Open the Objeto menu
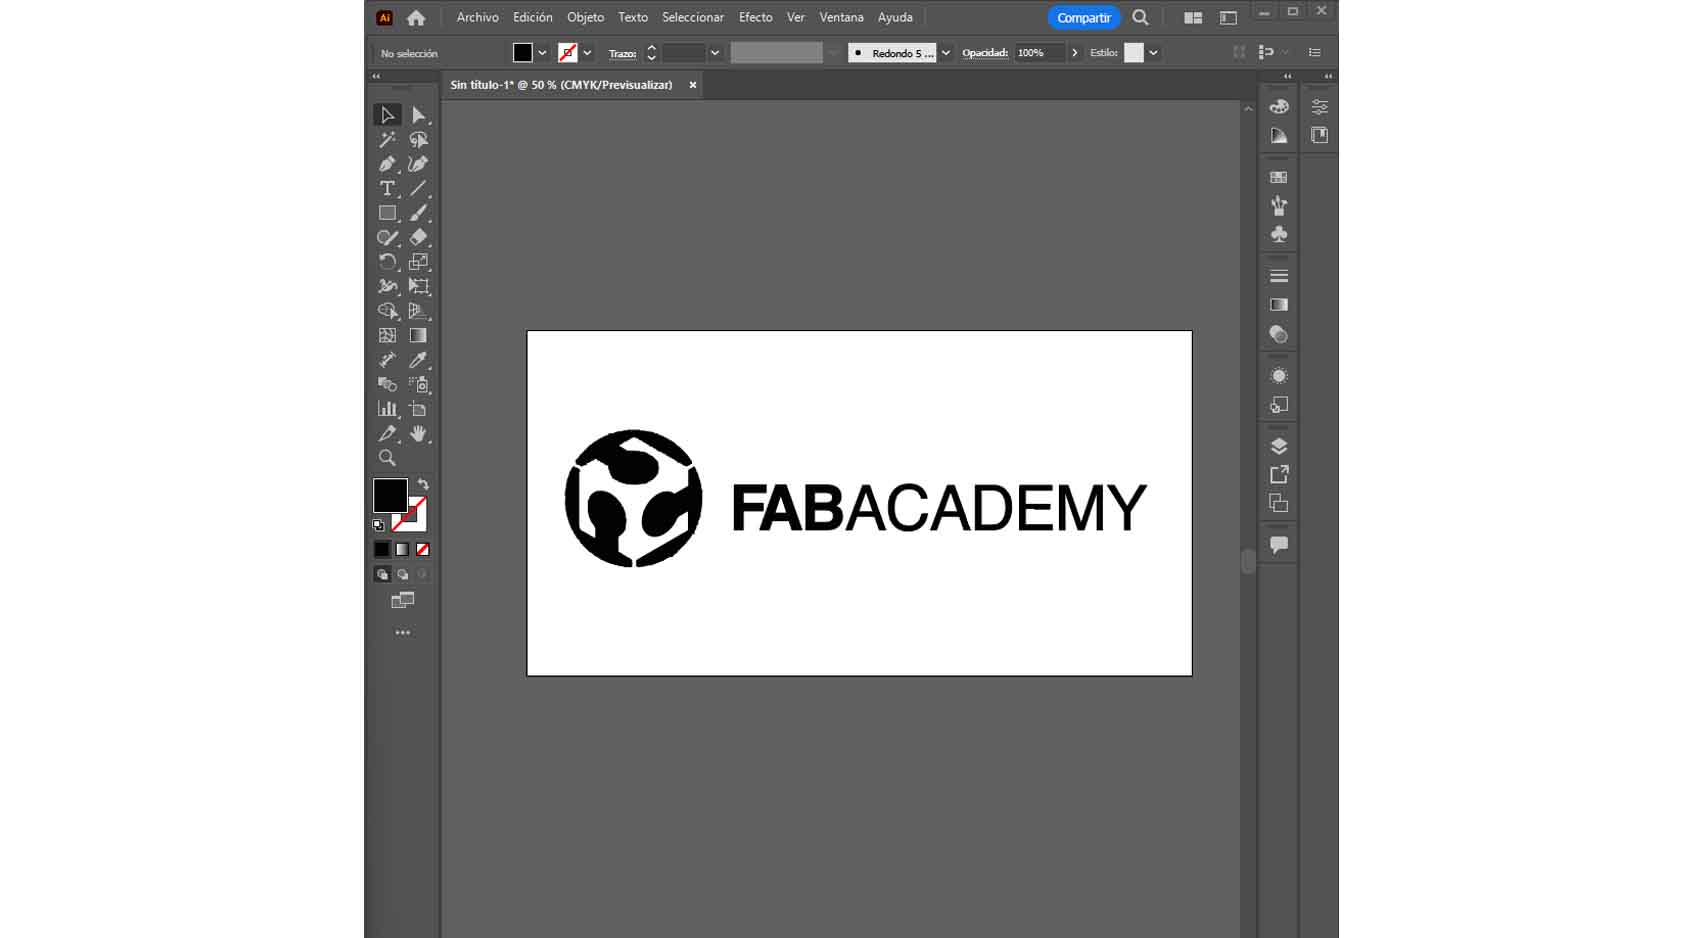The height and width of the screenshot is (938, 1702). click(x=585, y=17)
